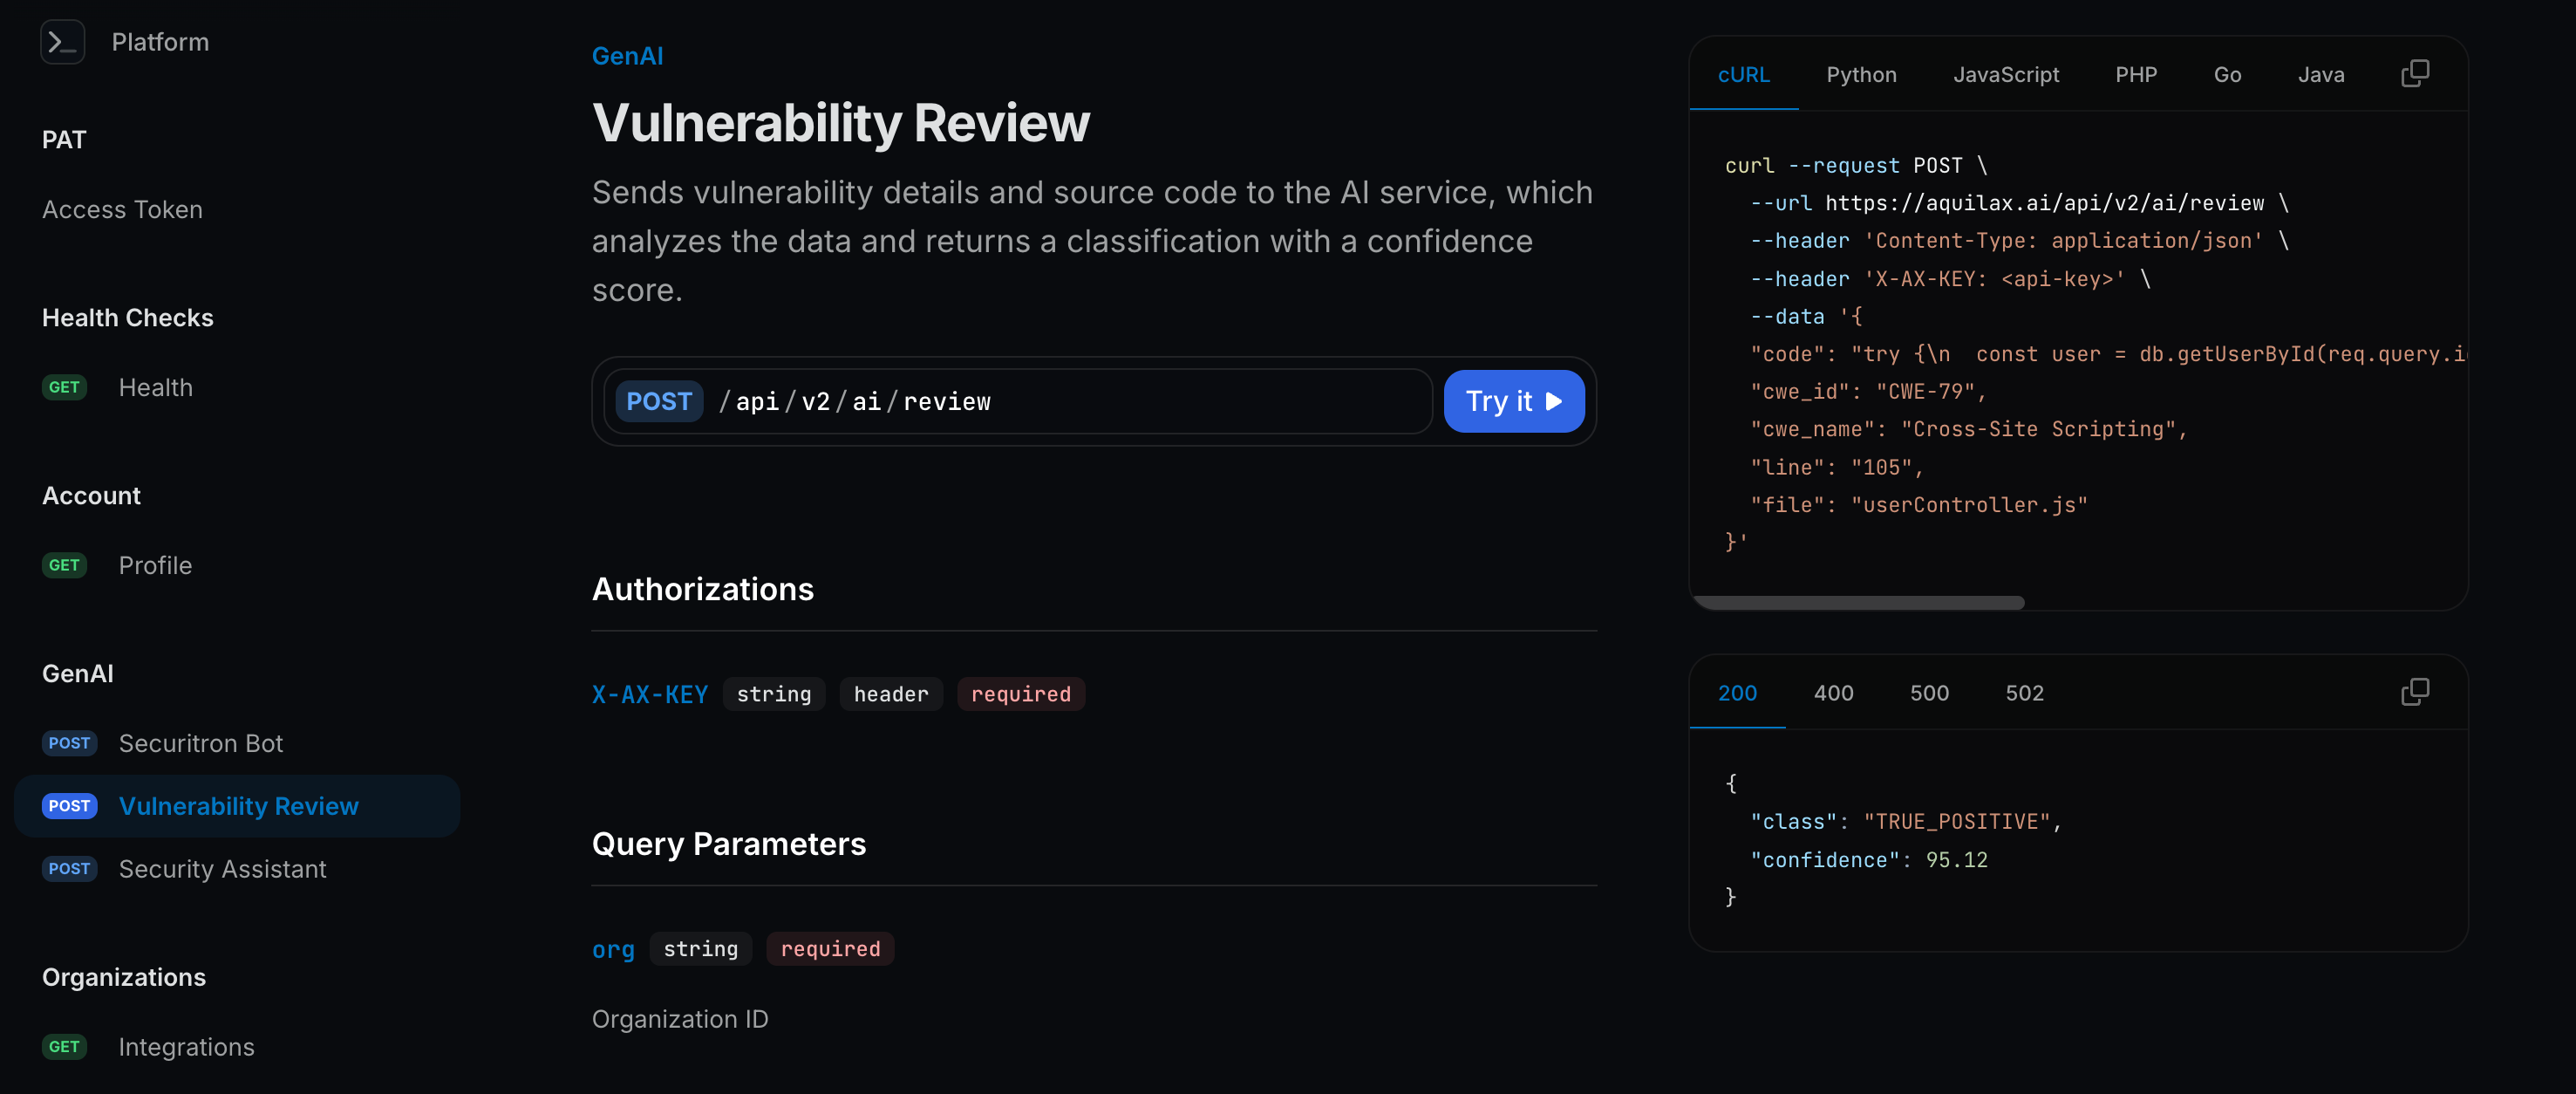Open the Profile endpoint page
Viewport: 2576px width, 1094px height.
coord(155,565)
